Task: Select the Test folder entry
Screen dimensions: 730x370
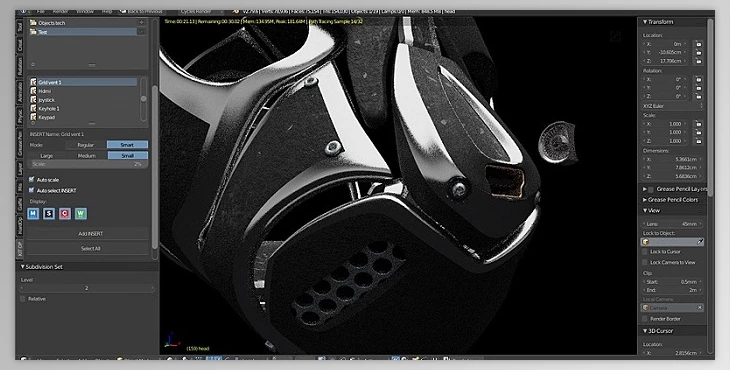Action: point(83,32)
